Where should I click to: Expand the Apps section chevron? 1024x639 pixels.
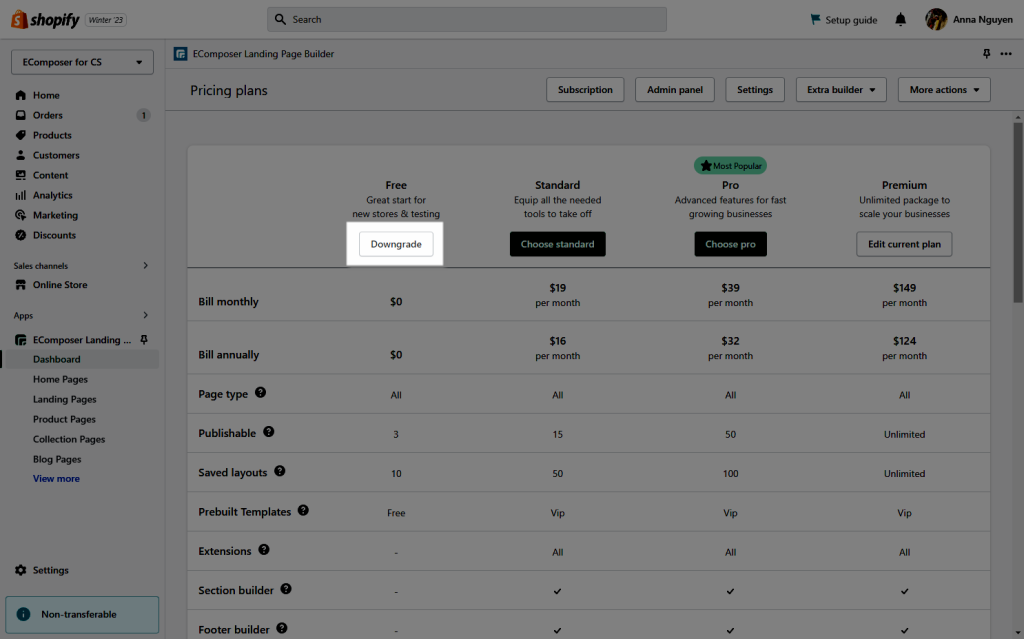point(146,315)
